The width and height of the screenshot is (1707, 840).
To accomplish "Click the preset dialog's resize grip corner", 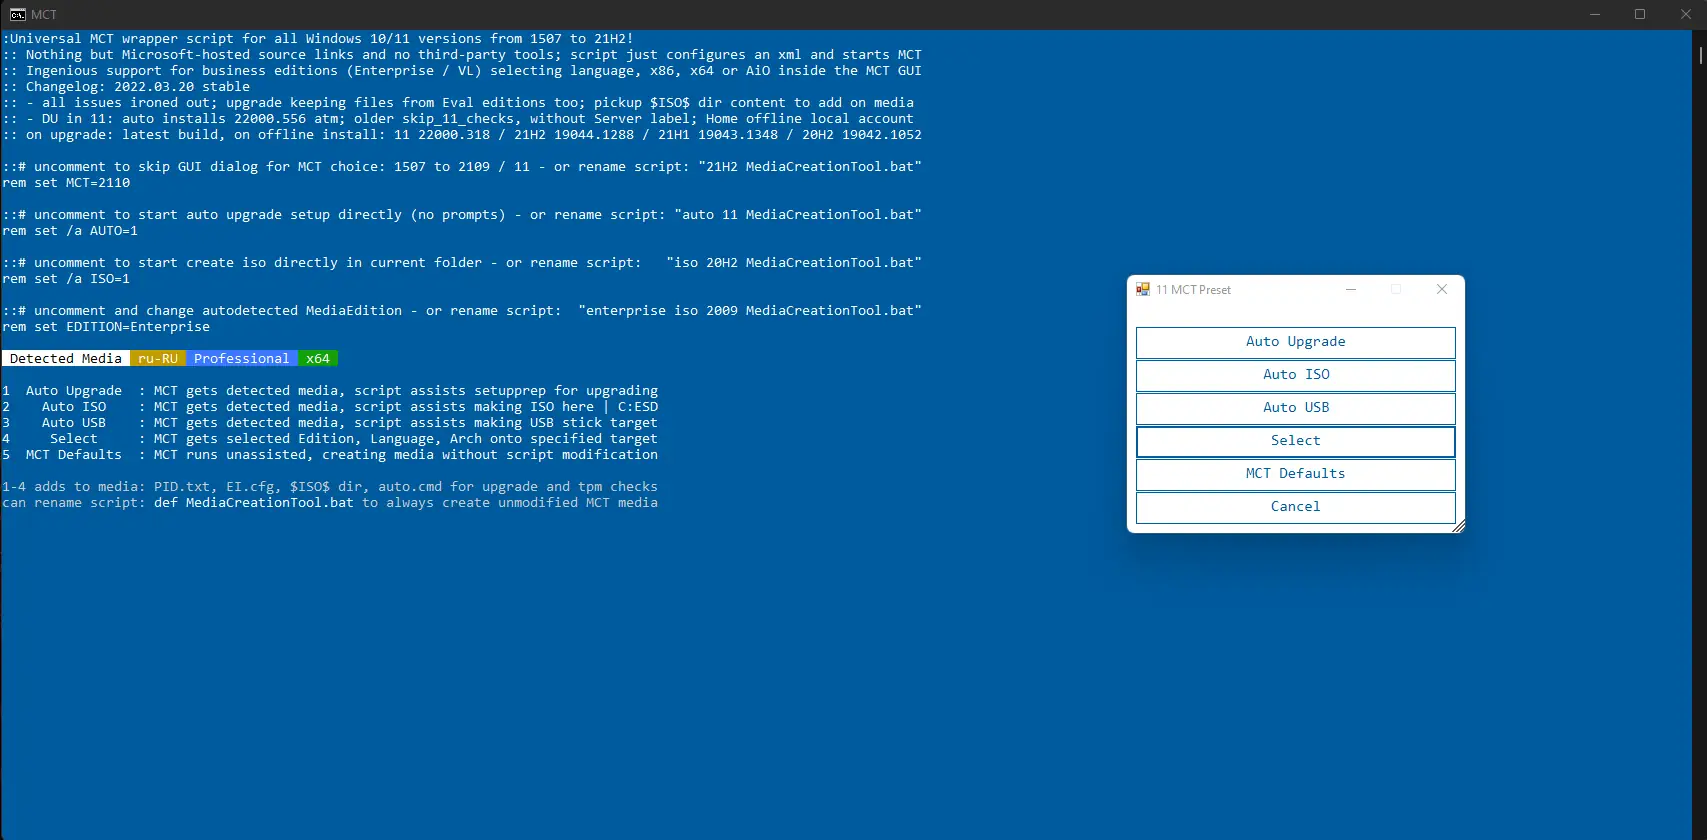I will click(1458, 526).
